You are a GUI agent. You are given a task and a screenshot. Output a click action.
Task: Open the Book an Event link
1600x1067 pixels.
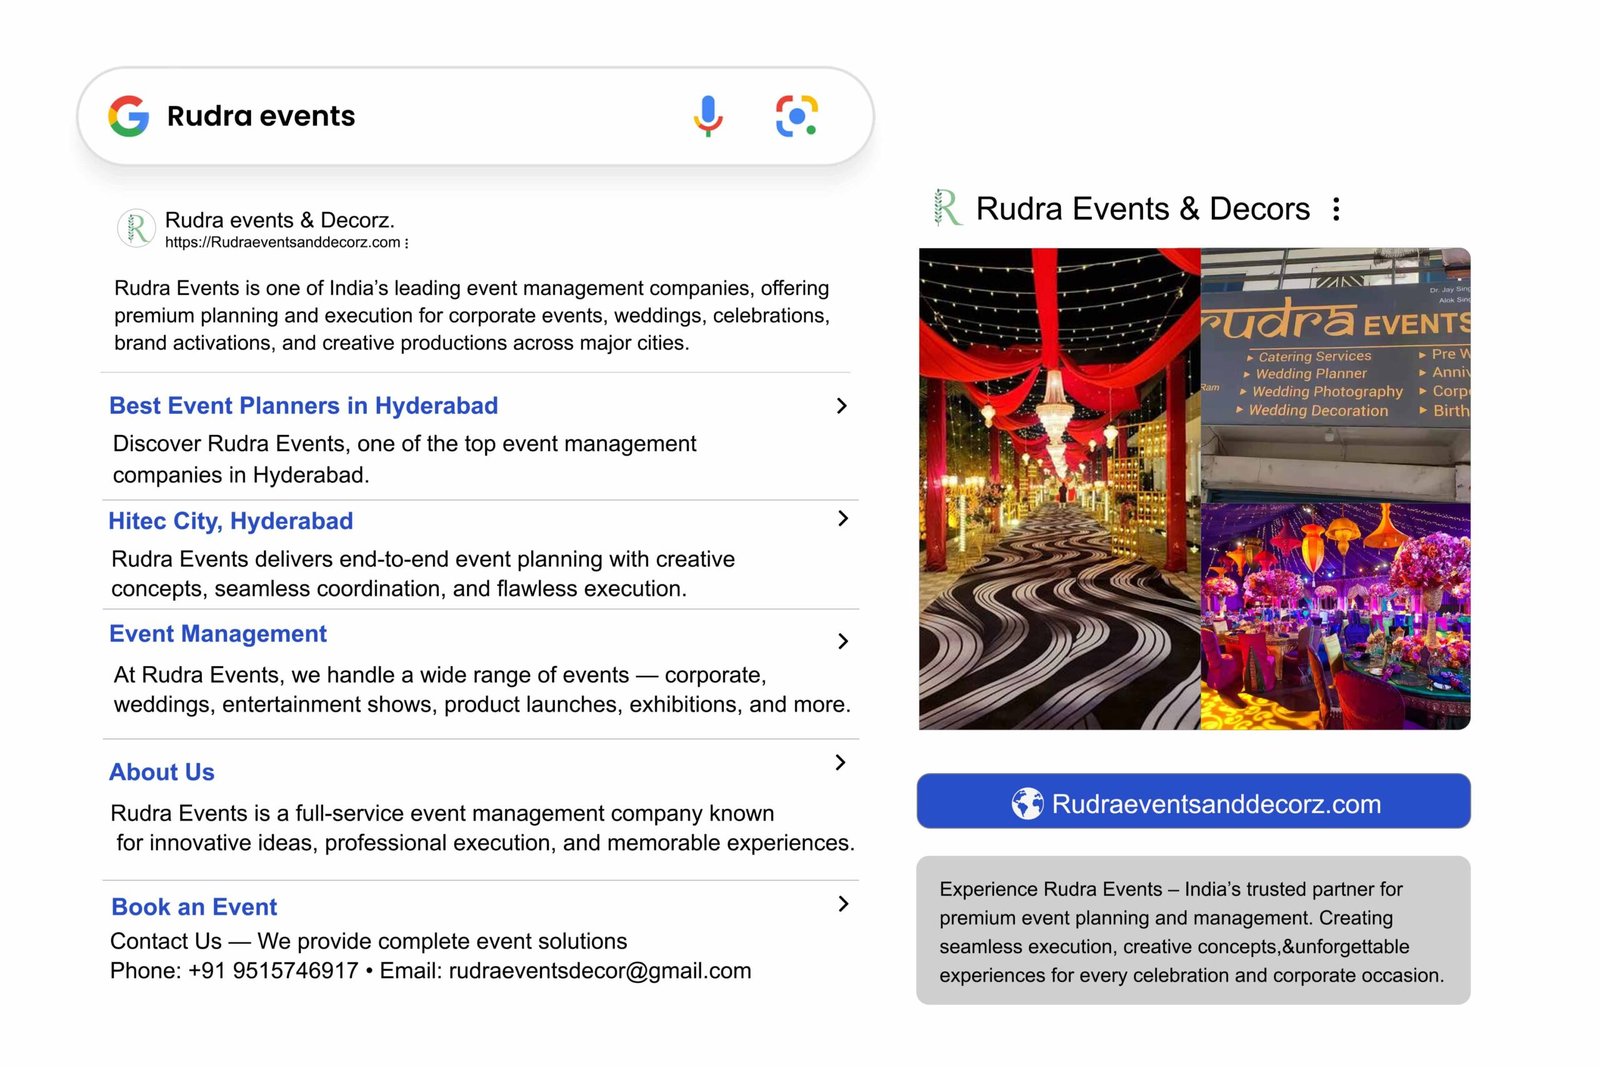click(x=194, y=907)
